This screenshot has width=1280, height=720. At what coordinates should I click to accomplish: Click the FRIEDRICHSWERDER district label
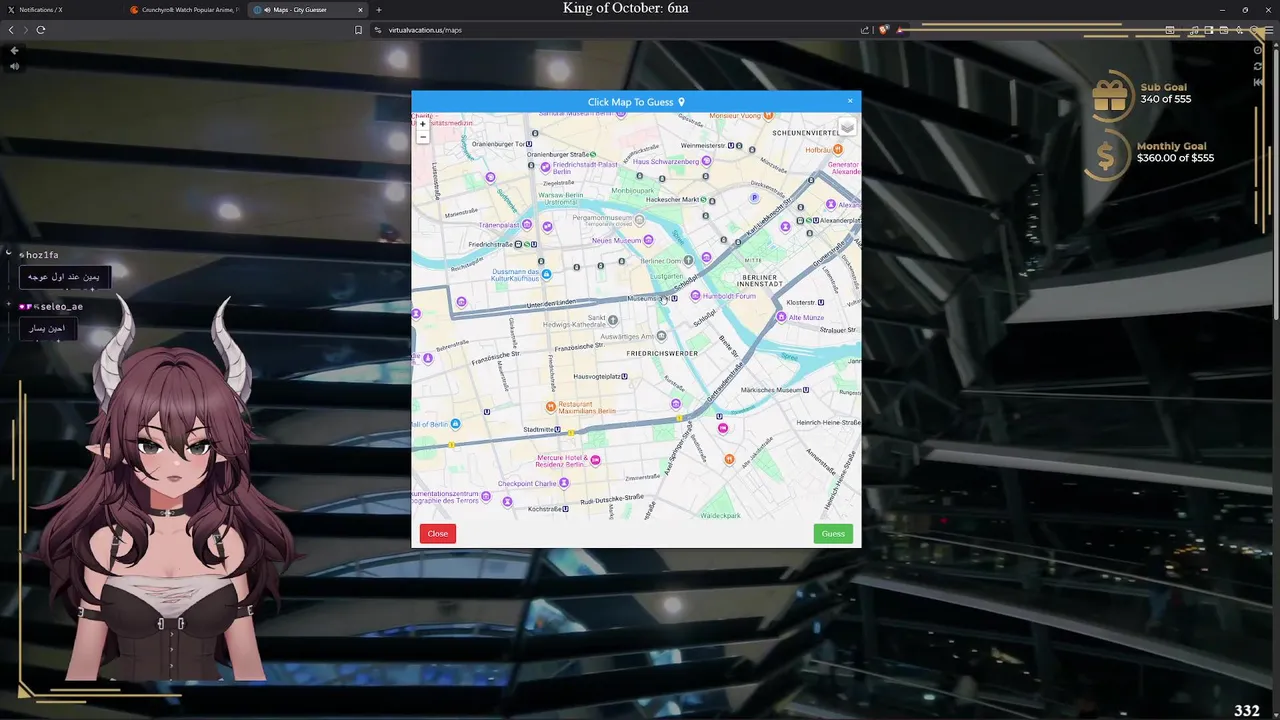click(x=662, y=354)
